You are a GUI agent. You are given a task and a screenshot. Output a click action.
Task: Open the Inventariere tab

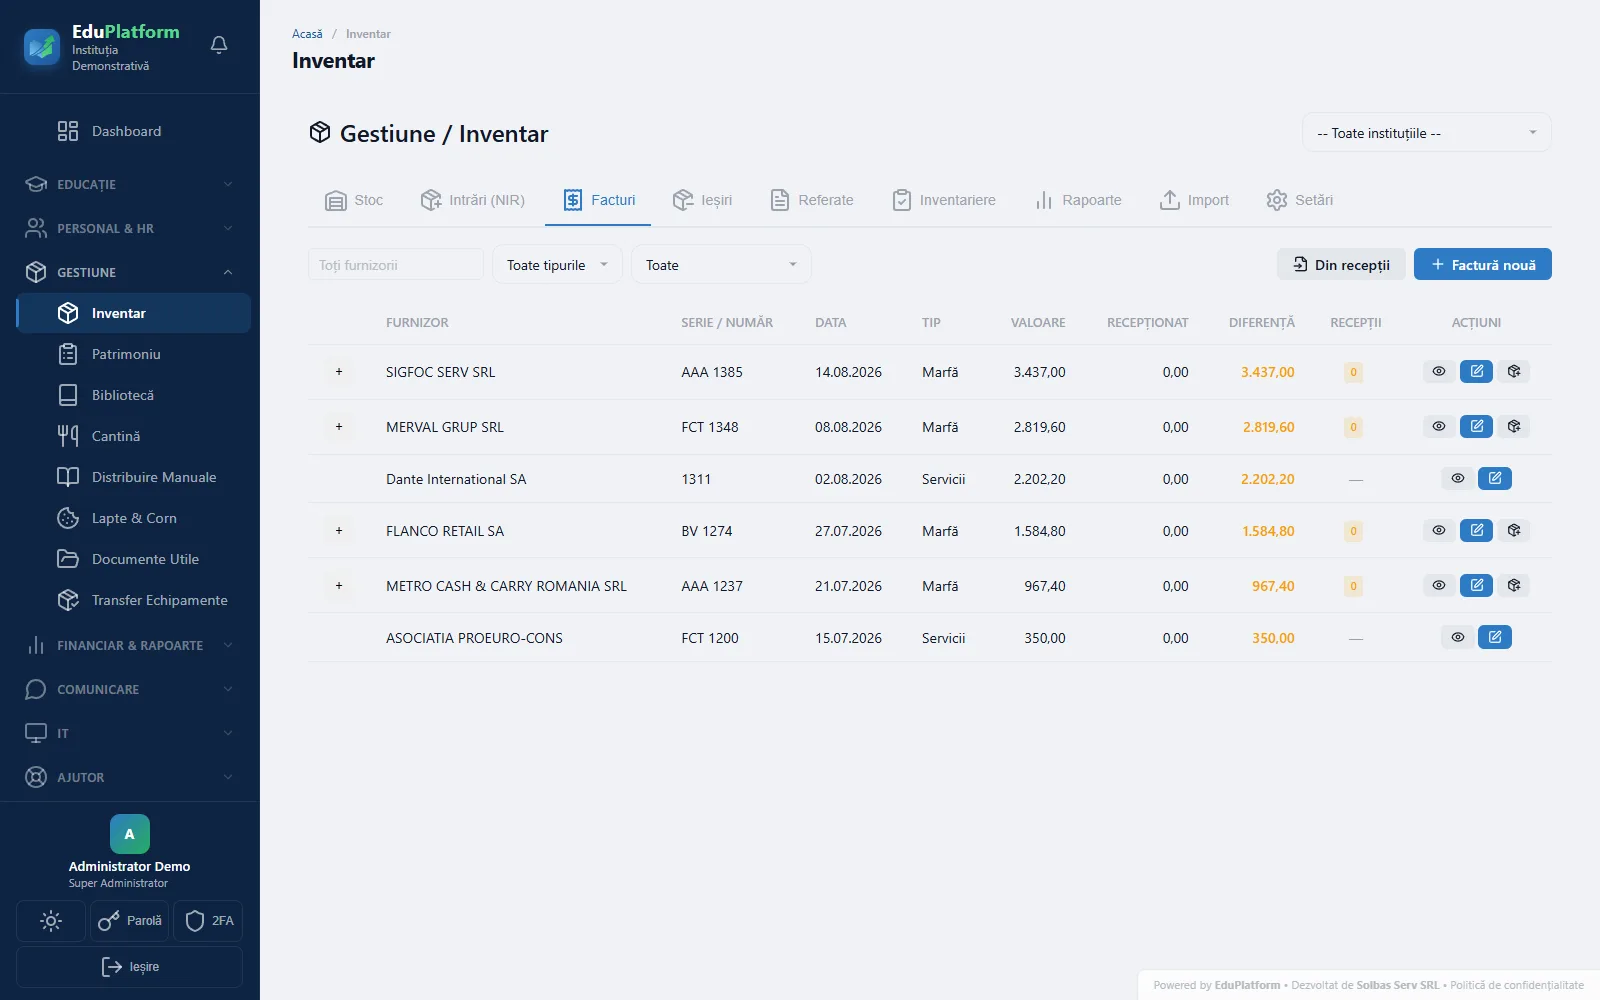[943, 200]
